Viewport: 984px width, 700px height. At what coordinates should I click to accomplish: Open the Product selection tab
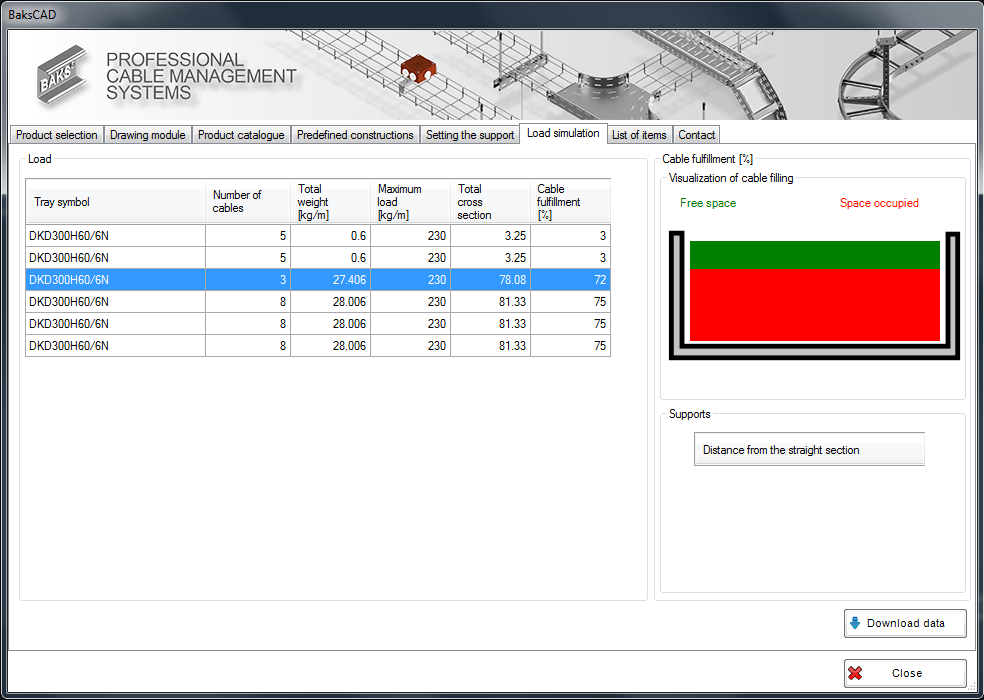[56, 134]
